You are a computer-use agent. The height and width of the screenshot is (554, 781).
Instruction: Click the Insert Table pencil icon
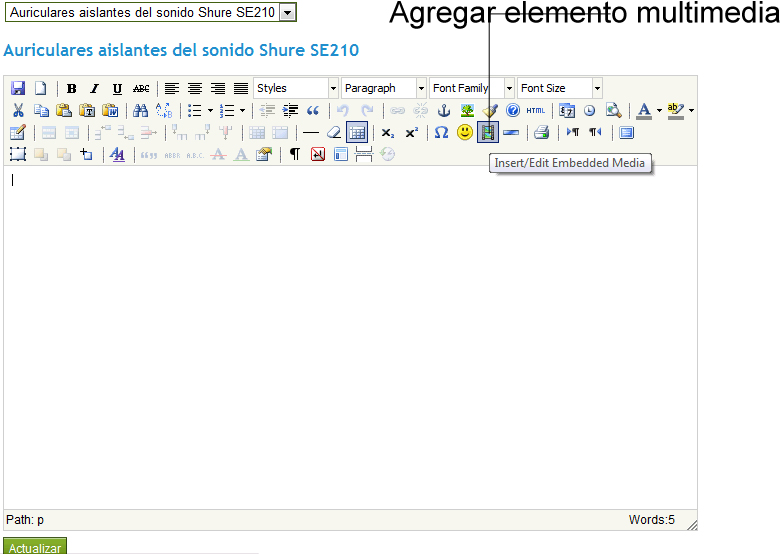[18, 133]
